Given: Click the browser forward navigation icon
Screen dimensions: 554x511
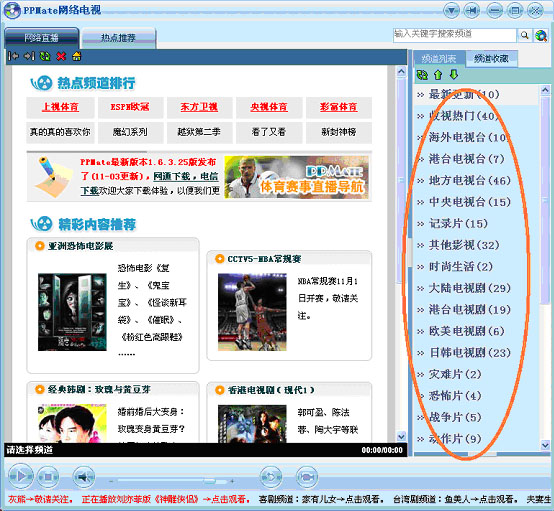Looking at the screenshot, I should pyautogui.click(x=29, y=56).
